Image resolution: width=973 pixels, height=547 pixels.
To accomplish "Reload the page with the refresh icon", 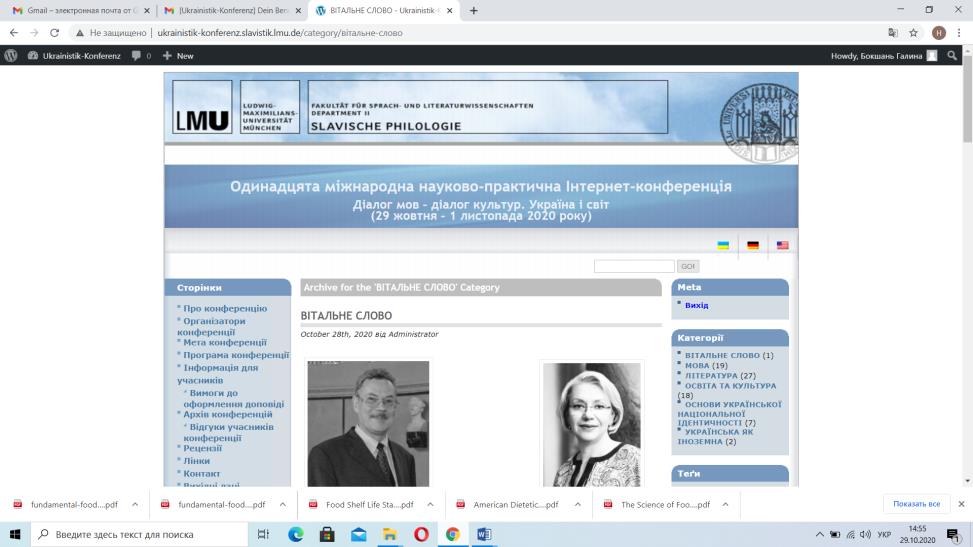I will click(x=55, y=33).
